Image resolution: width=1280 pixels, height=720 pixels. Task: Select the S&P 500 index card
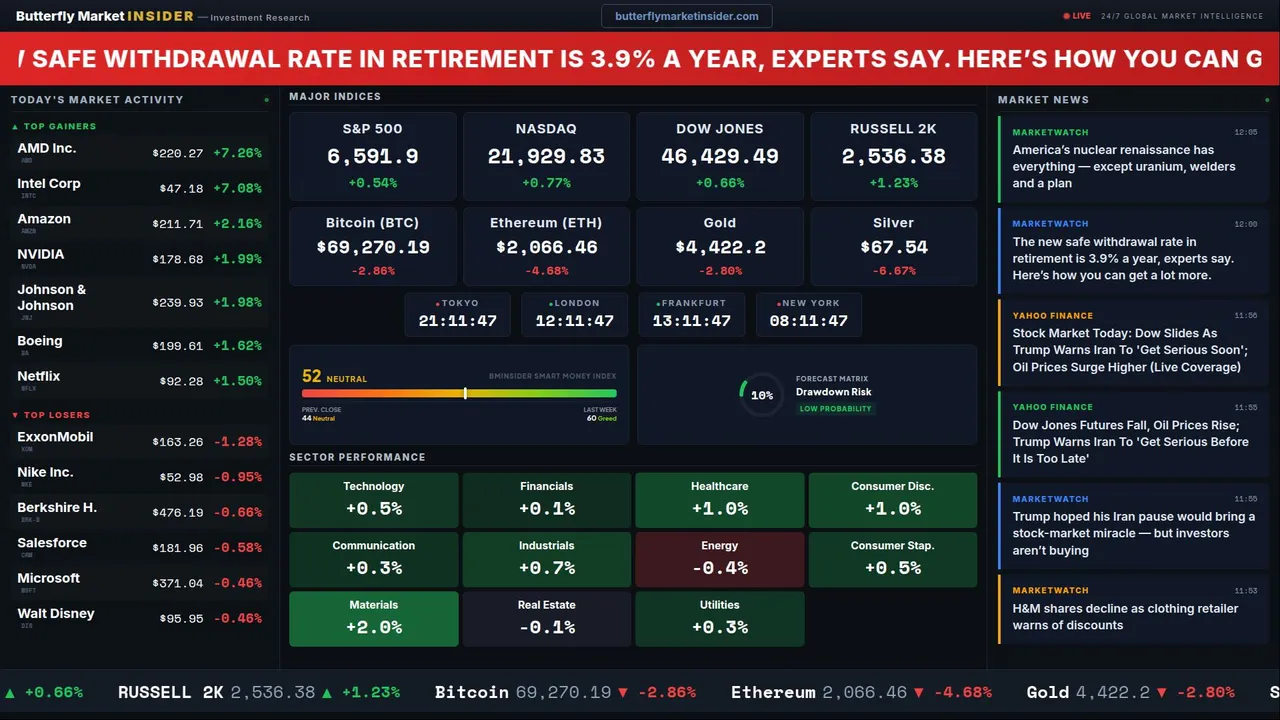click(372, 155)
